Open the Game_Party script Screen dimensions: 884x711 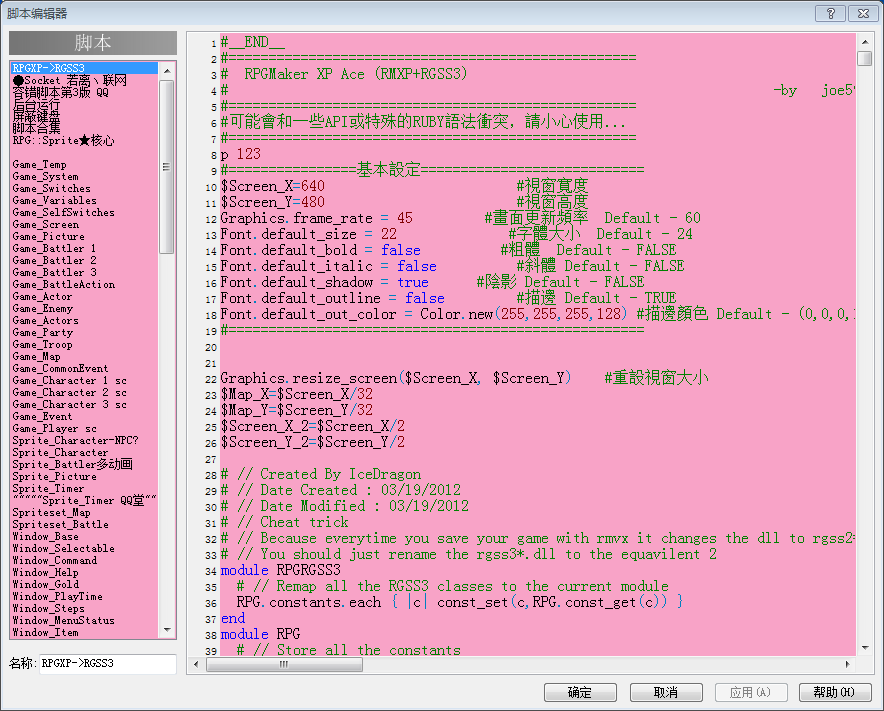(x=85, y=332)
